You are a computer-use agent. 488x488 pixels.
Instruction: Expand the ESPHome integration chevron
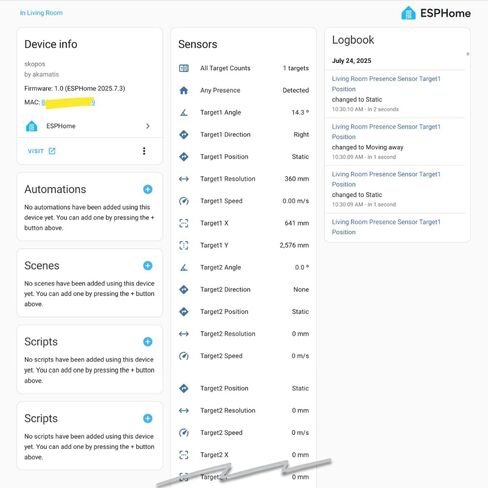pos(148,126)
